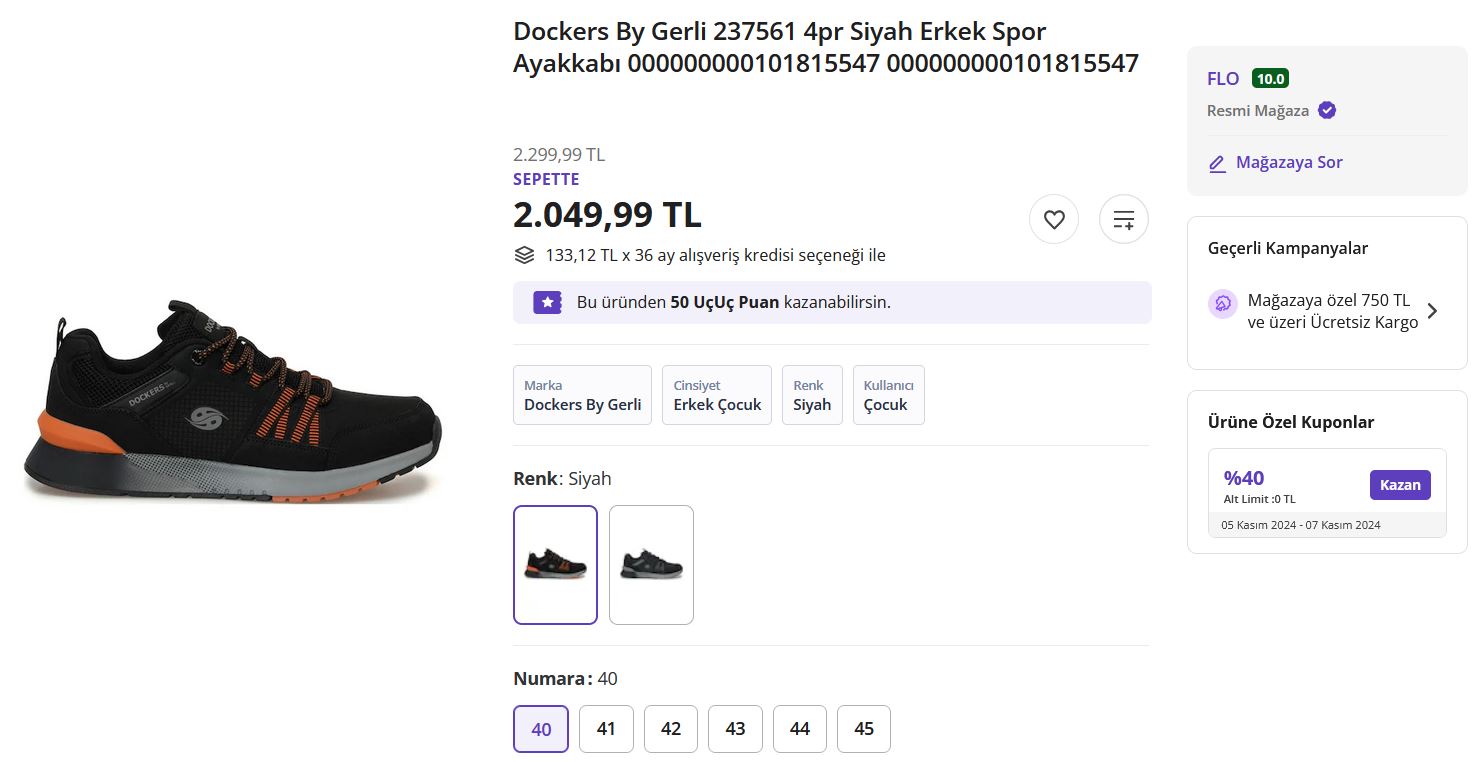Click the installment credit layers icon

pyautogui.click(x=524, y=255)
